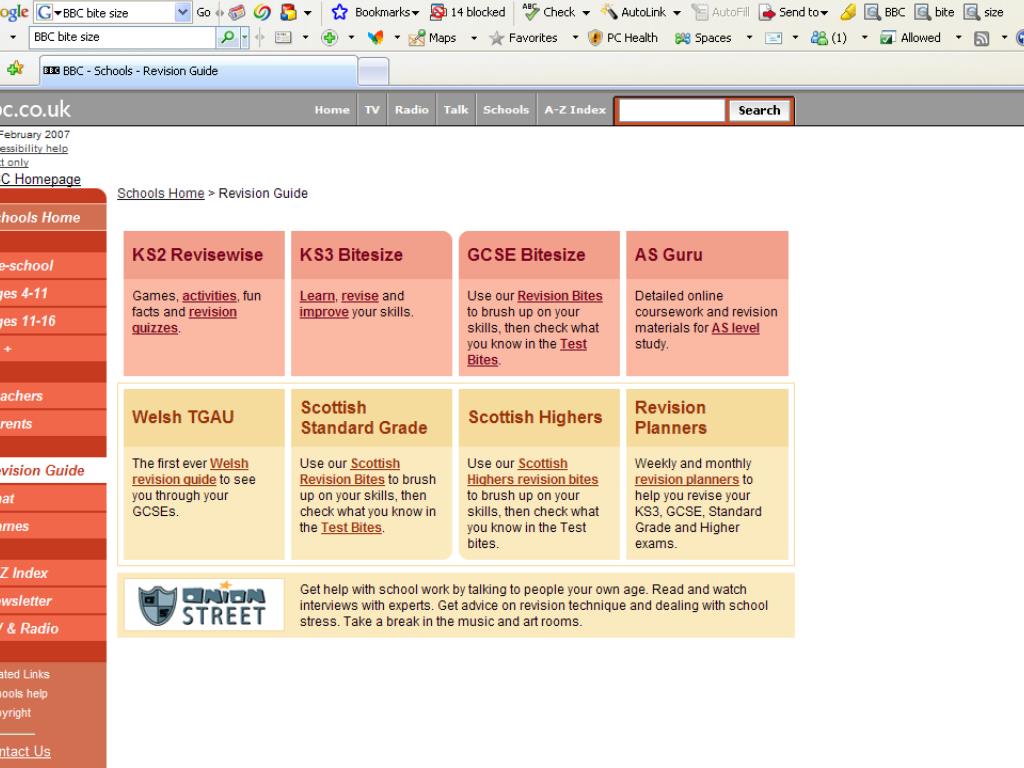Click the form fill card icon in MSN toolbar
This screenshot has width=1024, height=768.
tap(283, 38)
